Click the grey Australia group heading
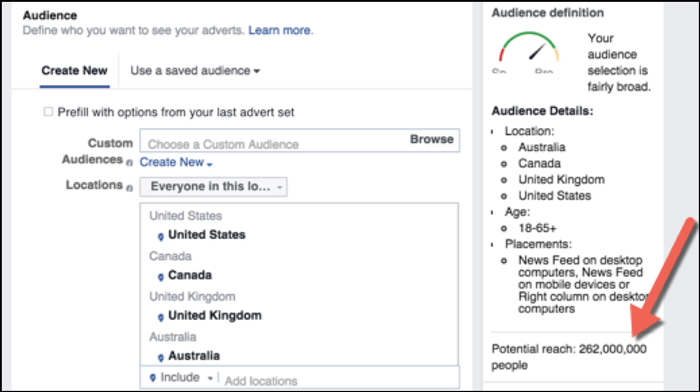The width and height of the screenshot is (700, 392). 173,337
